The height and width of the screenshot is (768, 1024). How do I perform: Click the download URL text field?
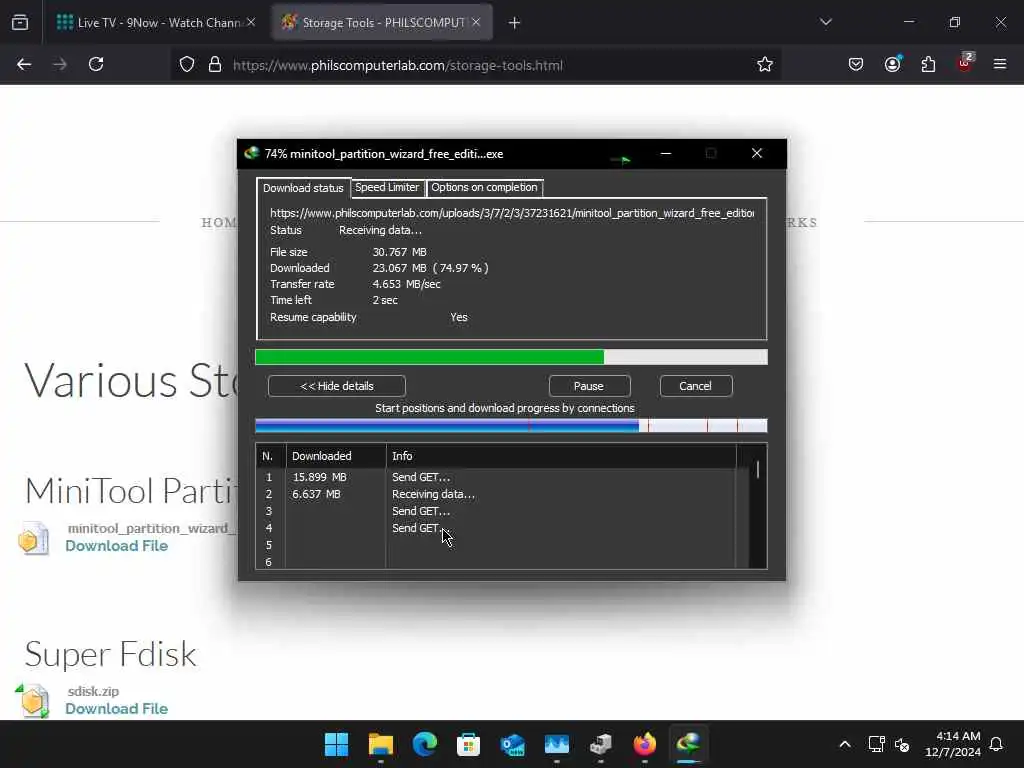512,213
